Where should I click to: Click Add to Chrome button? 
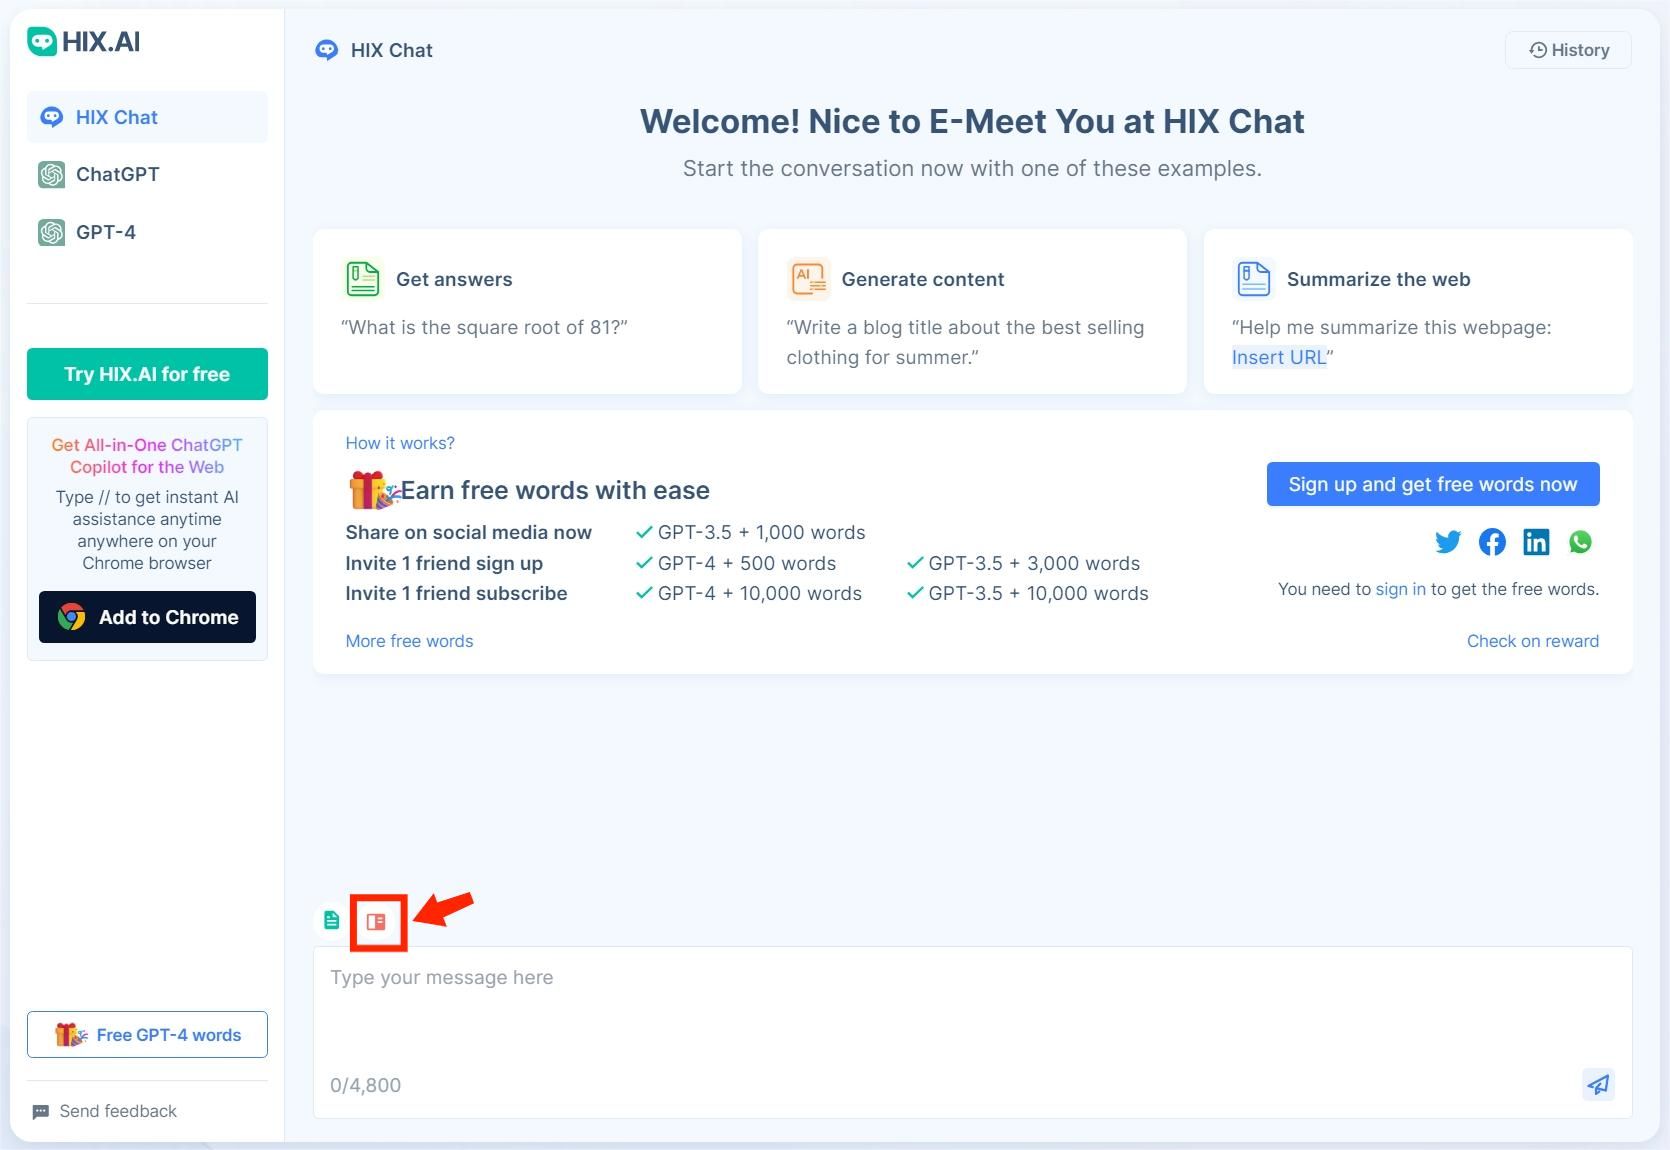[147, 617]
